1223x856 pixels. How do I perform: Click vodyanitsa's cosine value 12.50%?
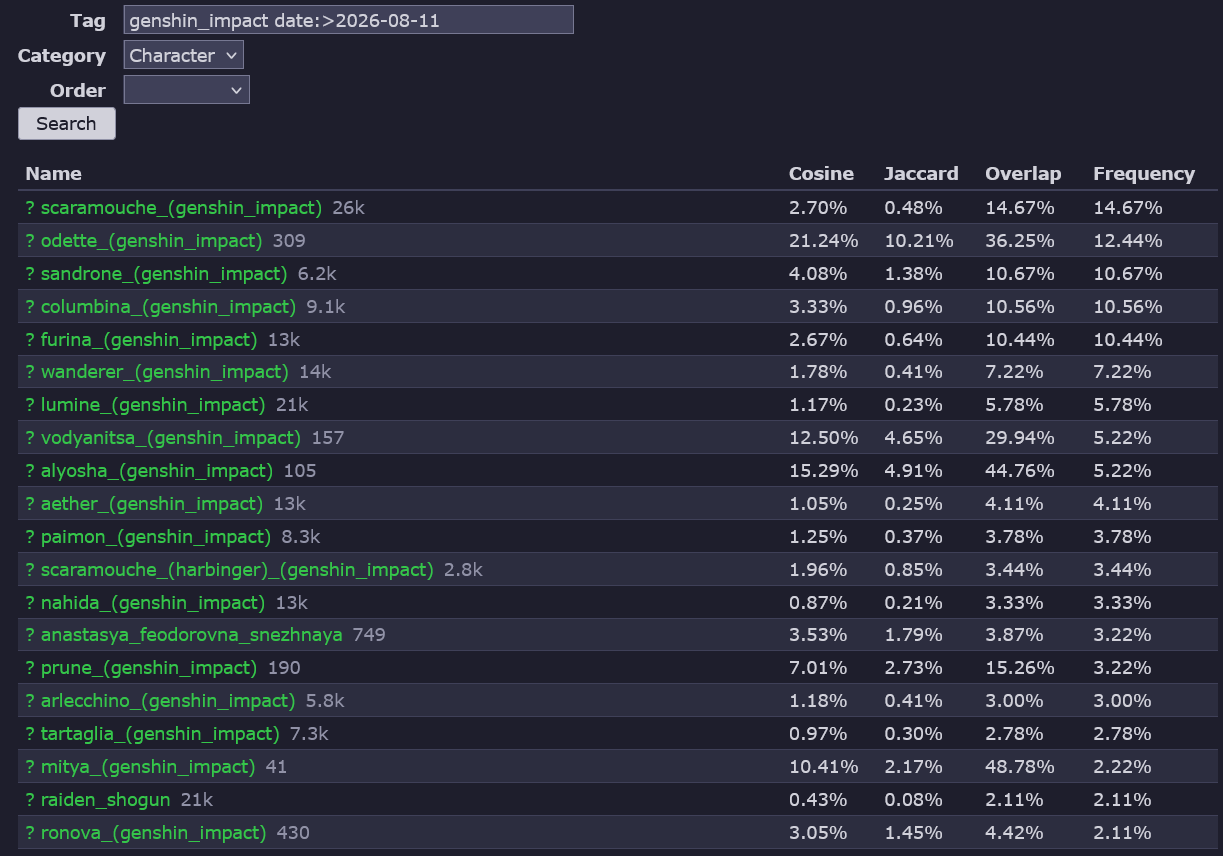click(824, 438)
